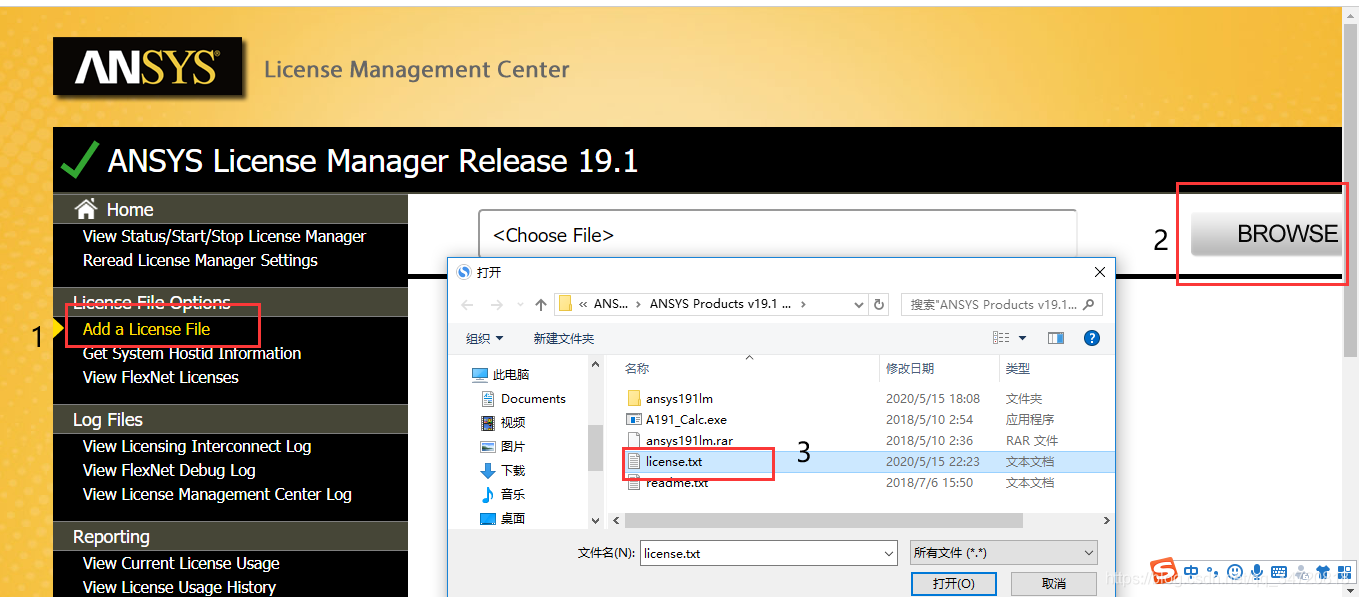Select readme.txt file
1359x597 pixels.
point(667,483)
